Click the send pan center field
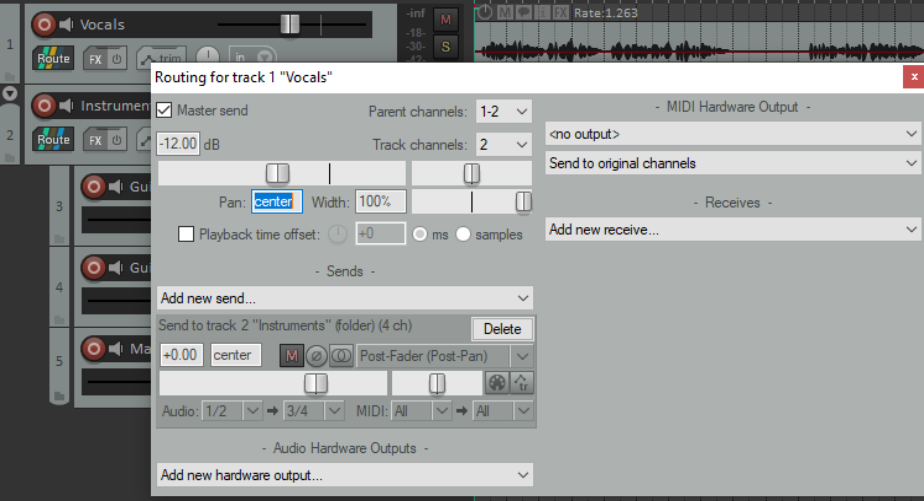The height and width of the screenshot is (501, 924). pyautogui.click(x=236, y=355)
